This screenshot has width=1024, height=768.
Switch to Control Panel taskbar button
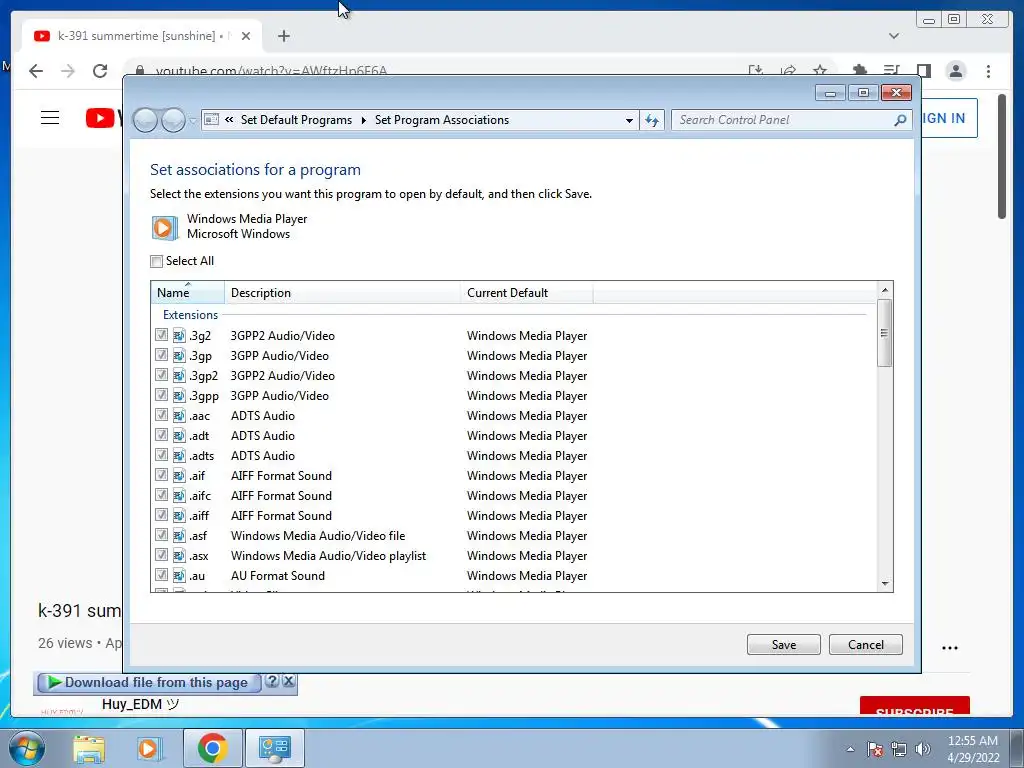(x=274, y=748)
